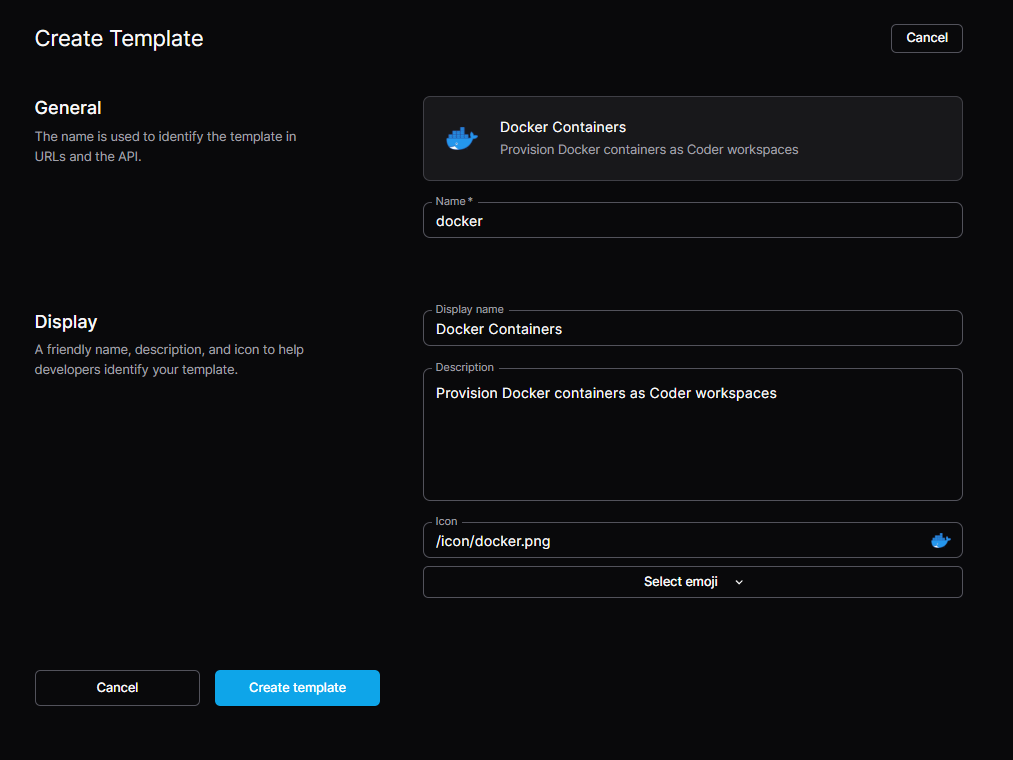Click the chevron next to Select emoji
Viewport: 1013px width, 760px height.
pos(739,582)
